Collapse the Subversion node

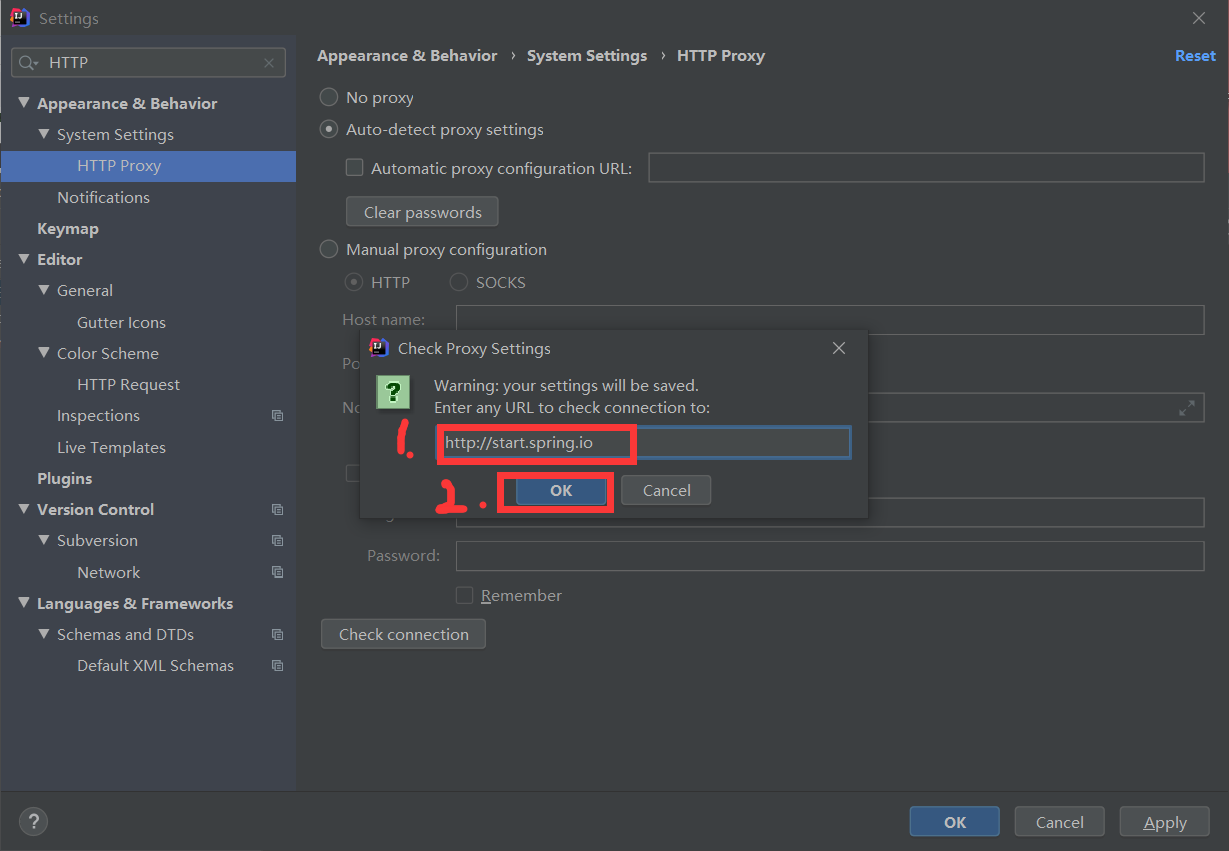(x=44, y=540)
